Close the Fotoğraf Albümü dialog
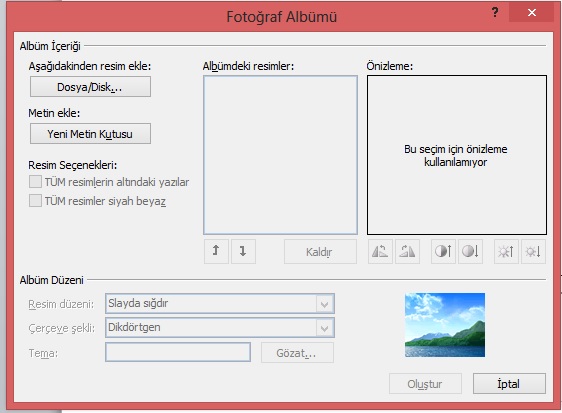This screenshot has height=413, width=562. click(x=532, y=13)
